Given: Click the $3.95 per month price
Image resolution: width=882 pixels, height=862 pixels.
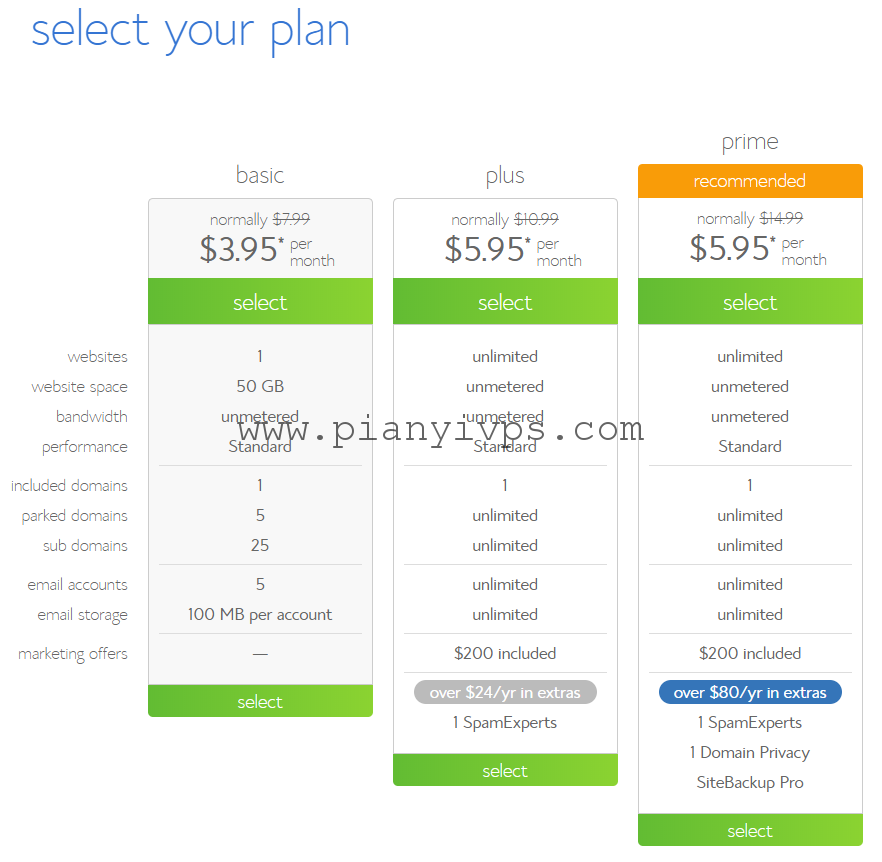Looking at the screenshot, I should click(x=267, y=249).
